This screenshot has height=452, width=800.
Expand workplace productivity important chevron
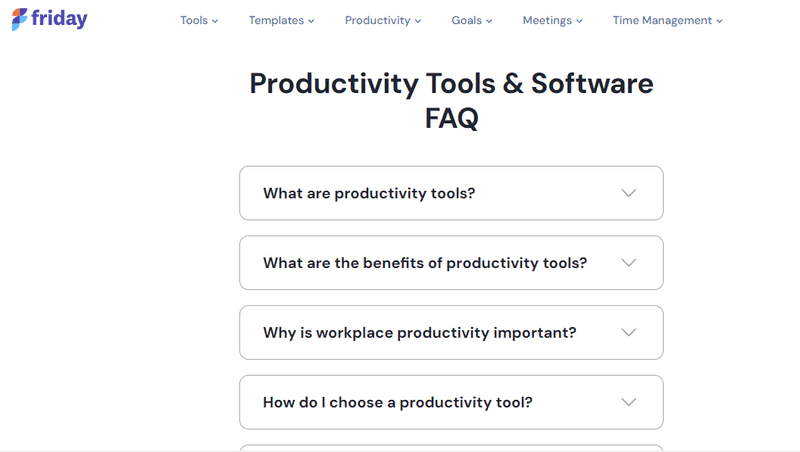tap(629, 333)
